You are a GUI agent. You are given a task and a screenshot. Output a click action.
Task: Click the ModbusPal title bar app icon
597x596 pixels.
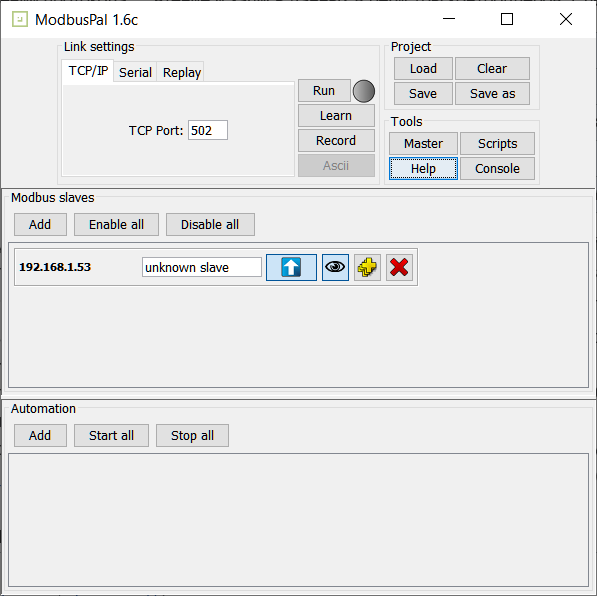pos(20,19)
